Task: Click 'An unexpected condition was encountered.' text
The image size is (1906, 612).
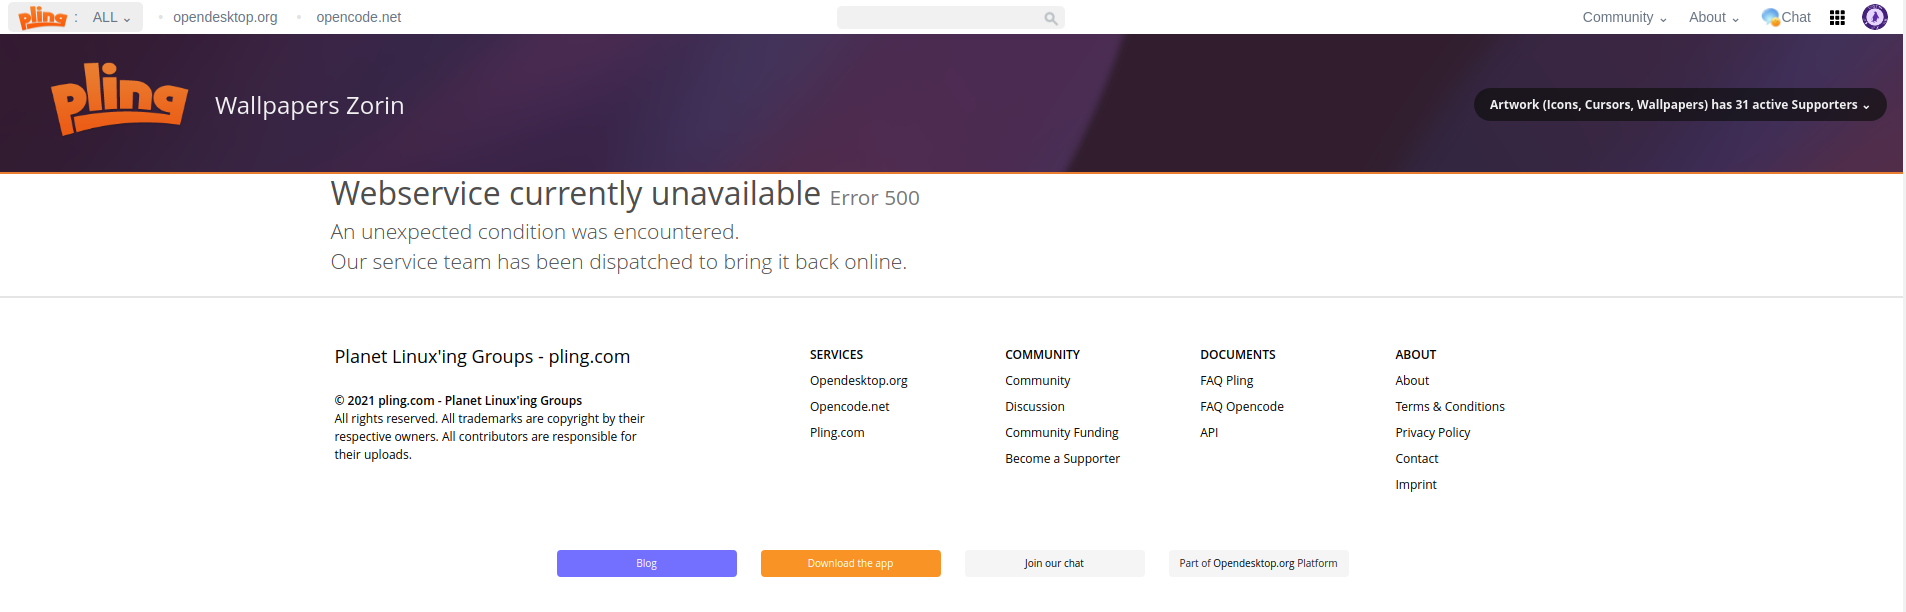Action: coord(535,232)
